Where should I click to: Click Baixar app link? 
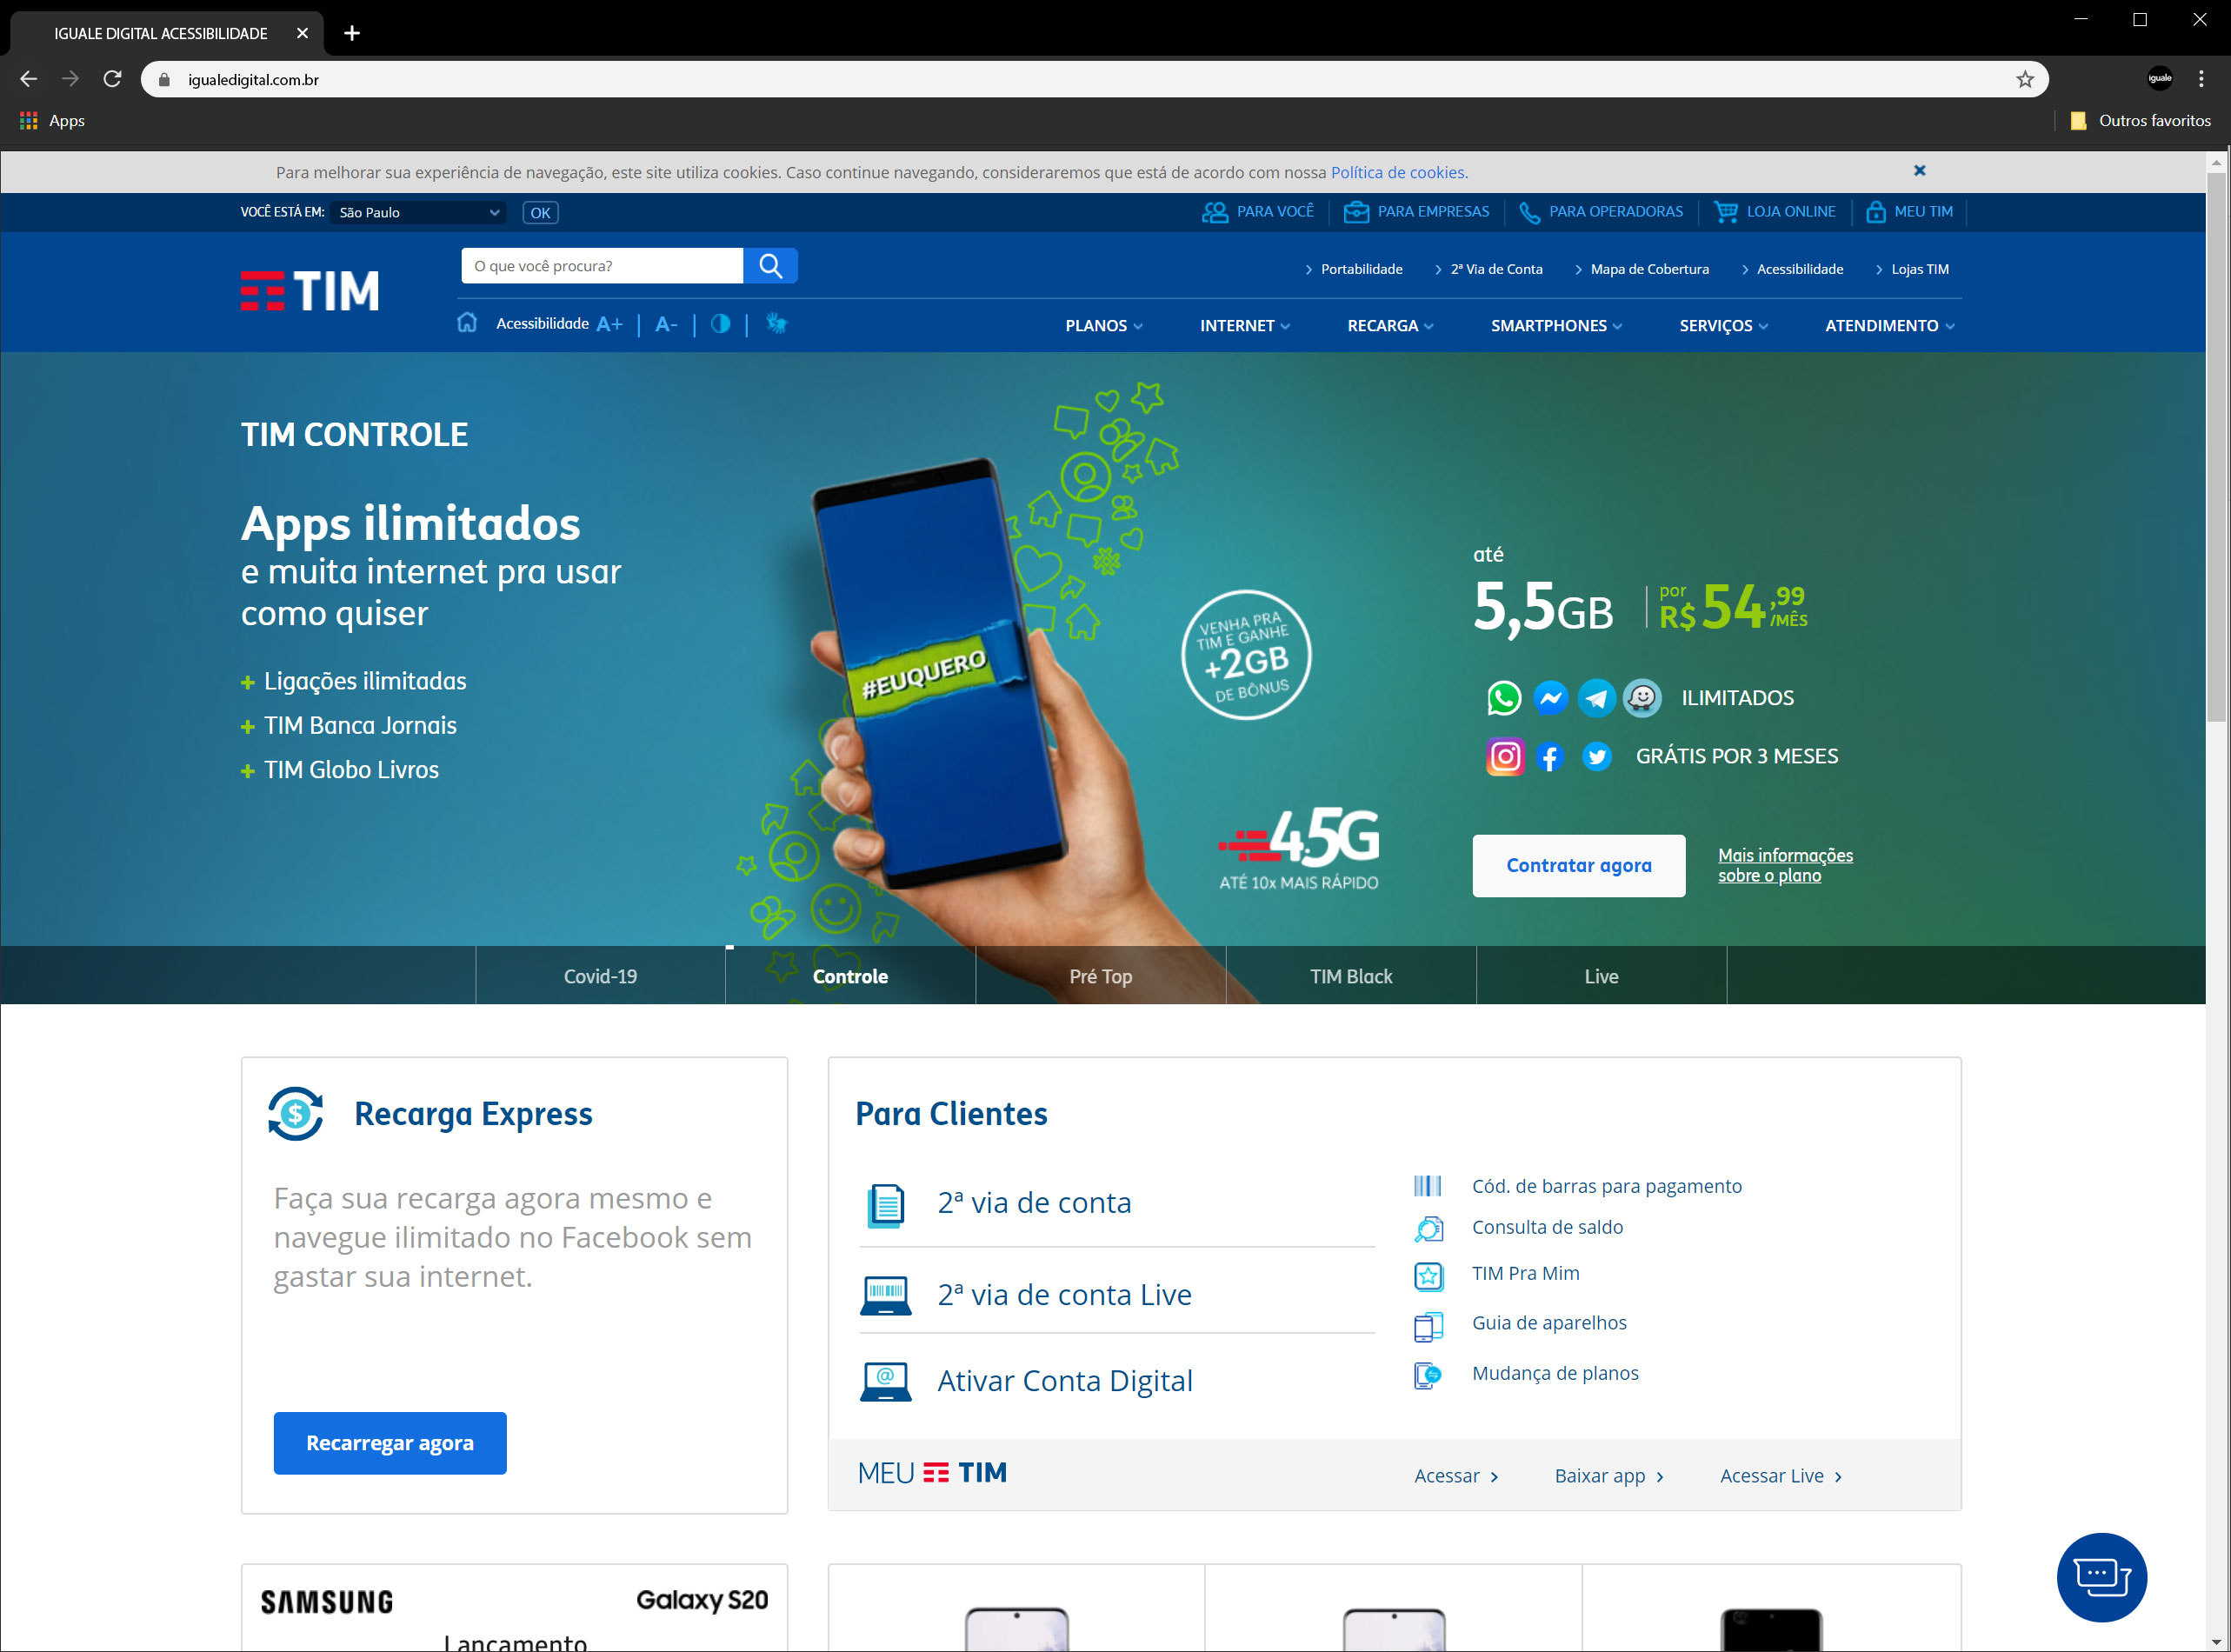(1609, 1476)
